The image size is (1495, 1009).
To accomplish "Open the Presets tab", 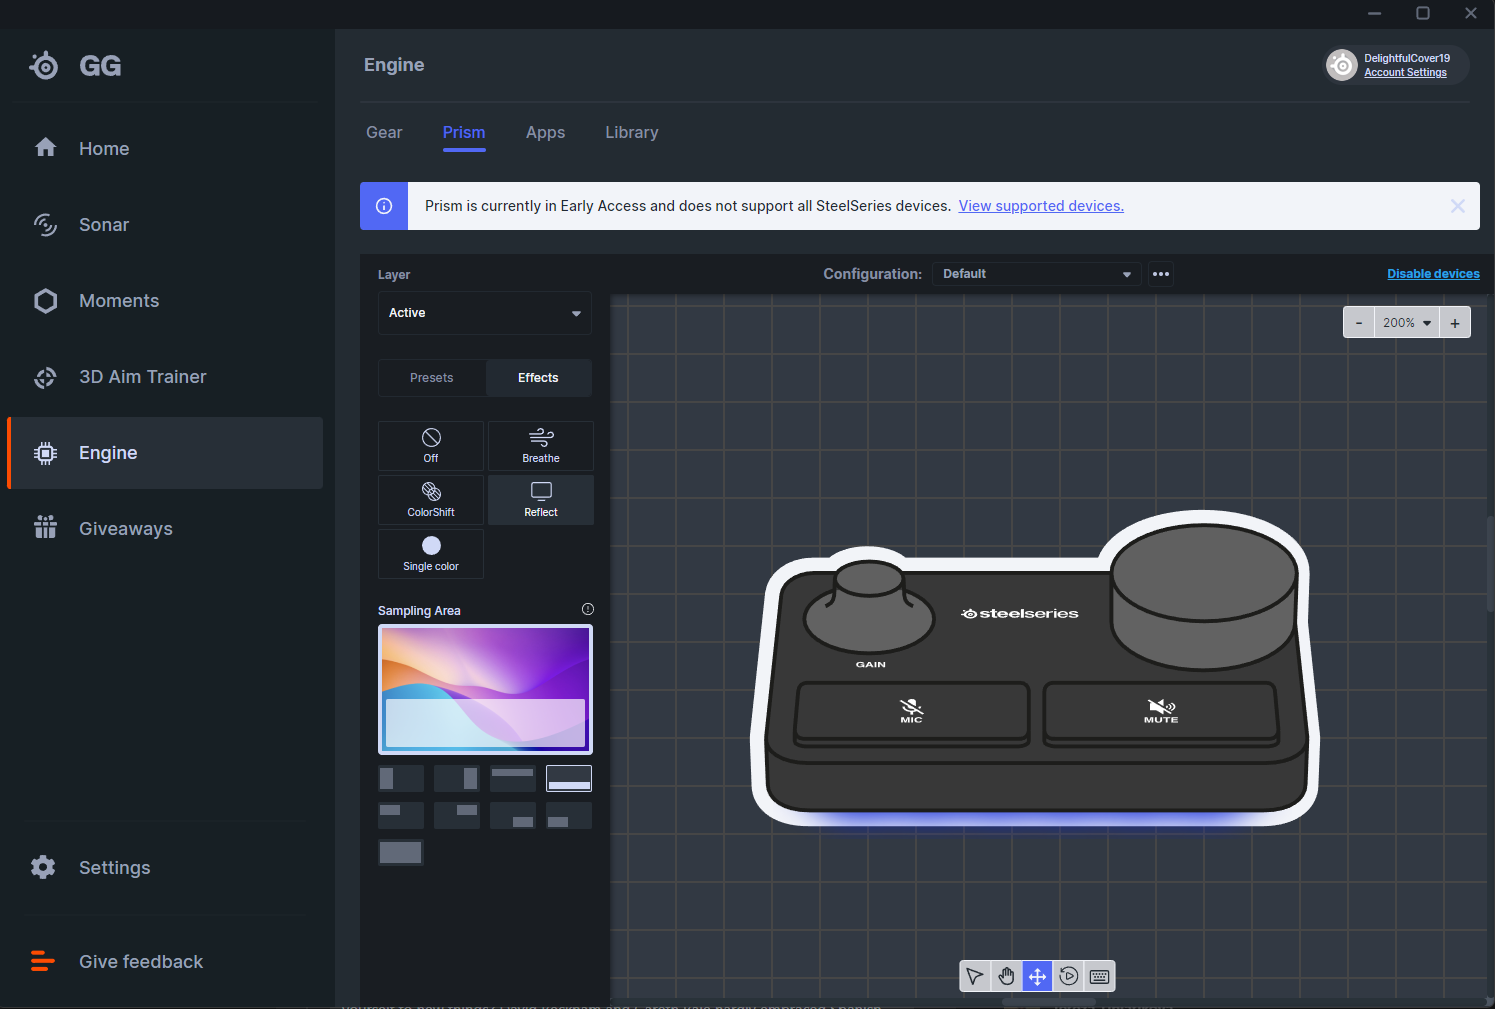I will pos(432,378).
